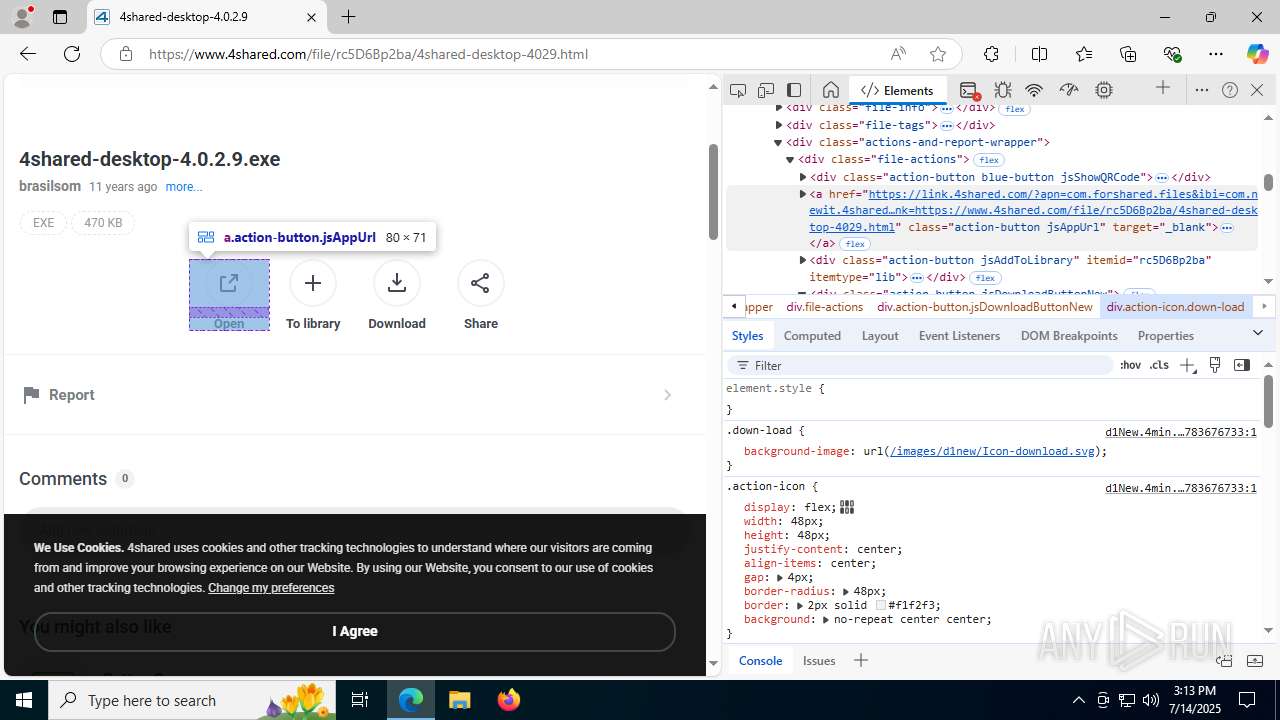This screenshot has width=1280, height=720.
Task: Click the Share action icon
Action: (x=480, y=283)
